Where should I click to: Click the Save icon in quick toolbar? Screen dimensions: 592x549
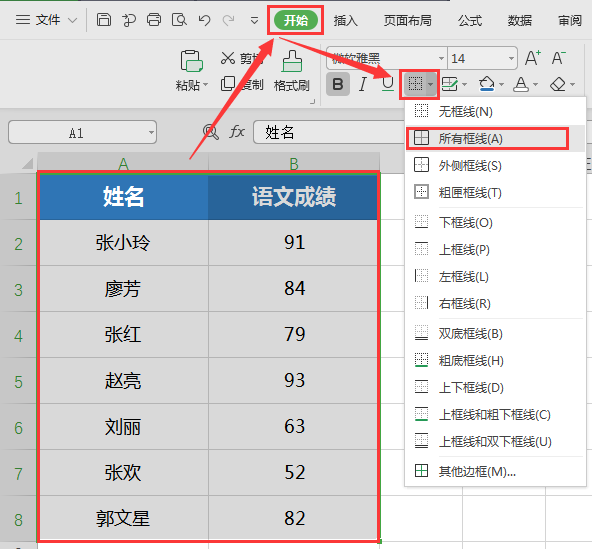pyautogui.click(x=104, y=20)
